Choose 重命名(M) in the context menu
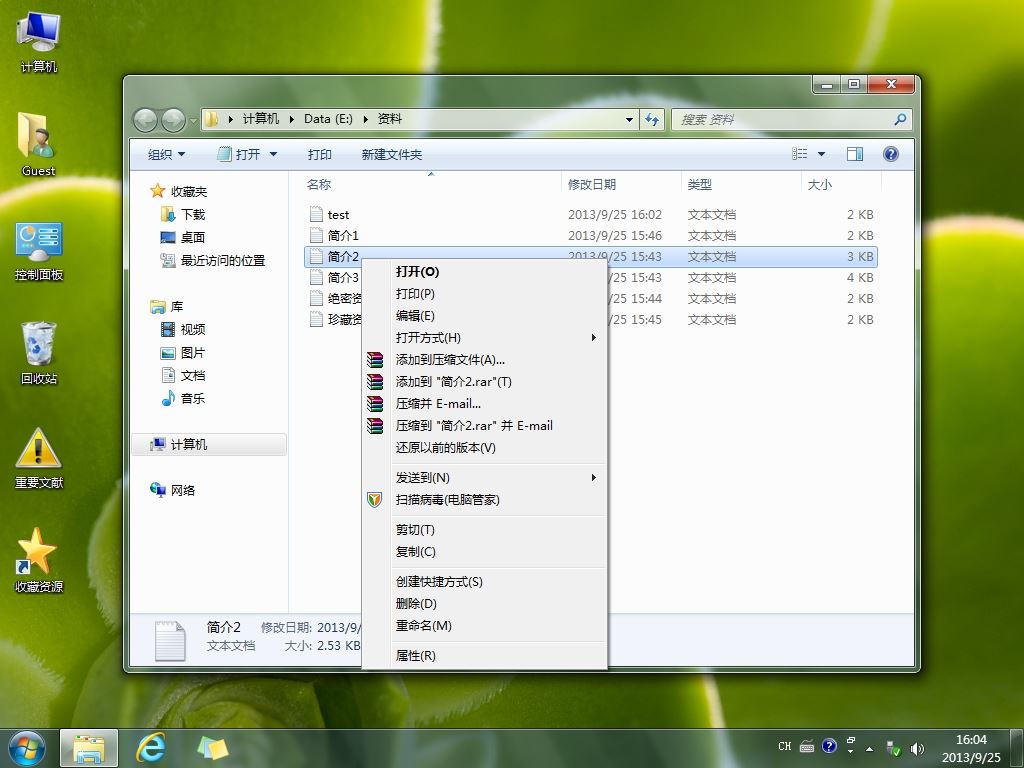The height and width of the screenshot is (768, 1024). click(x=484, y=626)
